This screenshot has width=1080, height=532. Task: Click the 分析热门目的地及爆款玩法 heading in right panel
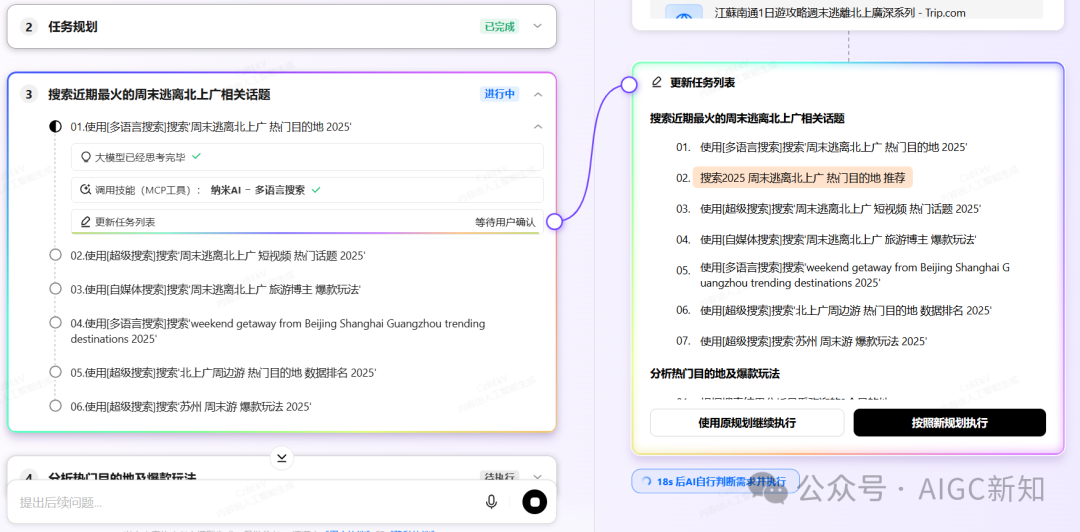[714, 374]
